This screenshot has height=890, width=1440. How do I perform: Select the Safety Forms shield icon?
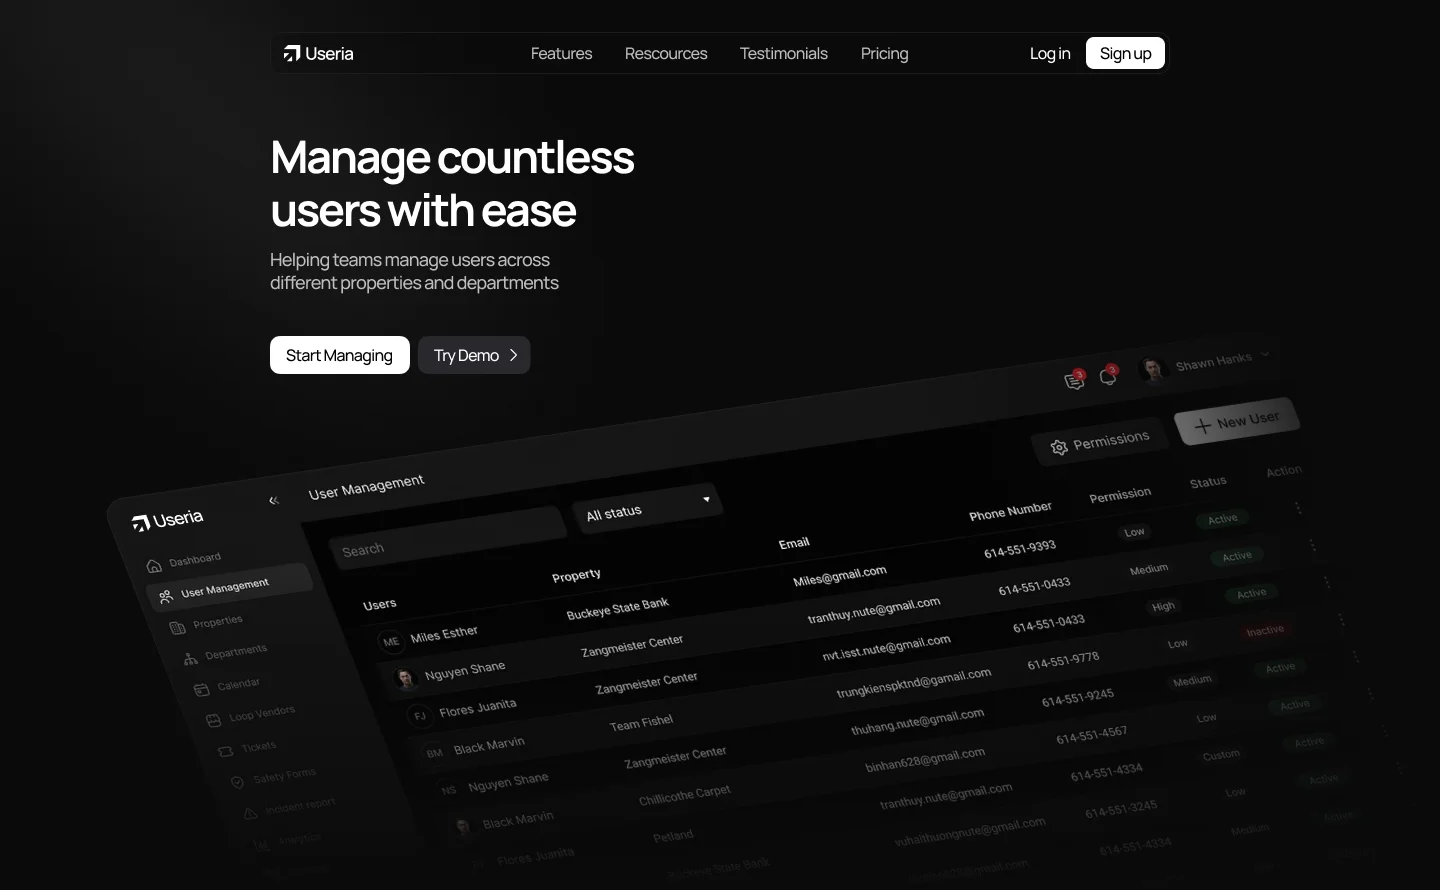pos(238,782)
